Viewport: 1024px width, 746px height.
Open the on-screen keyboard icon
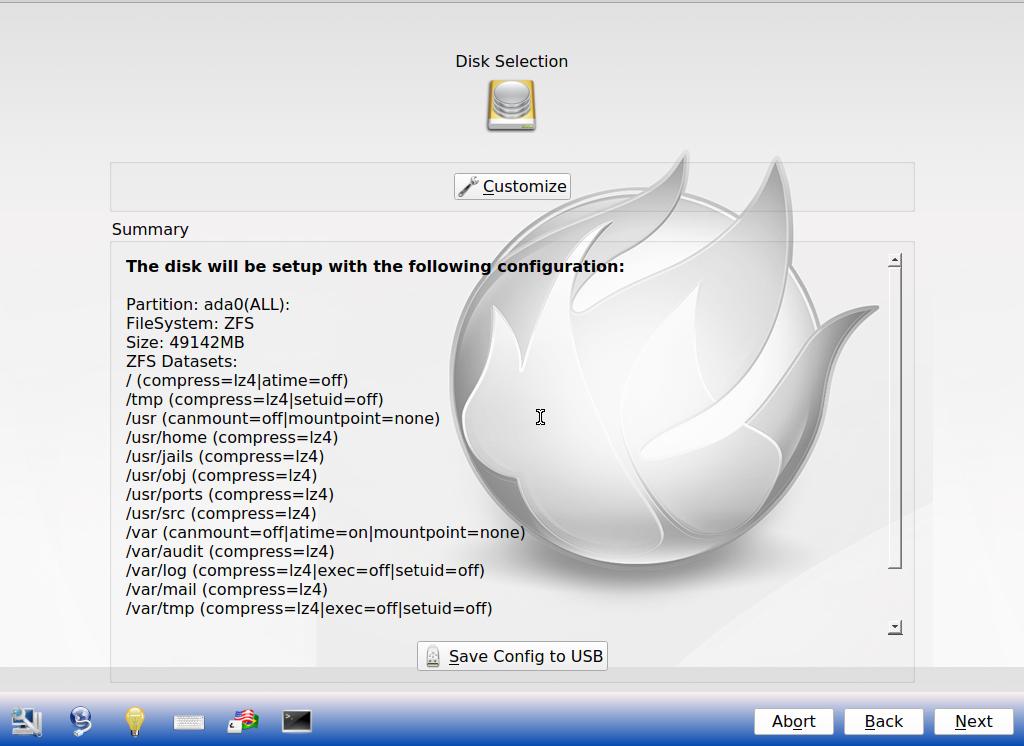pos(189,722)
